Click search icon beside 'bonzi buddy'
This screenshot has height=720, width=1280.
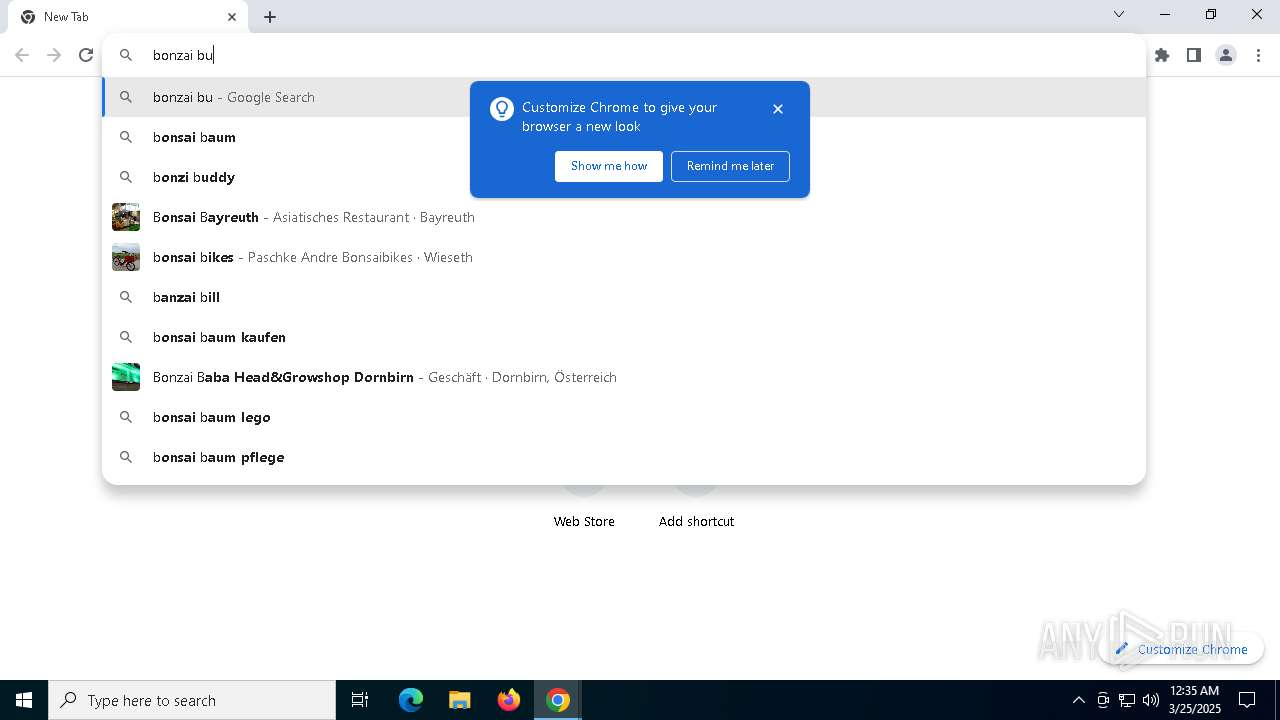click(x=126, y=177)
